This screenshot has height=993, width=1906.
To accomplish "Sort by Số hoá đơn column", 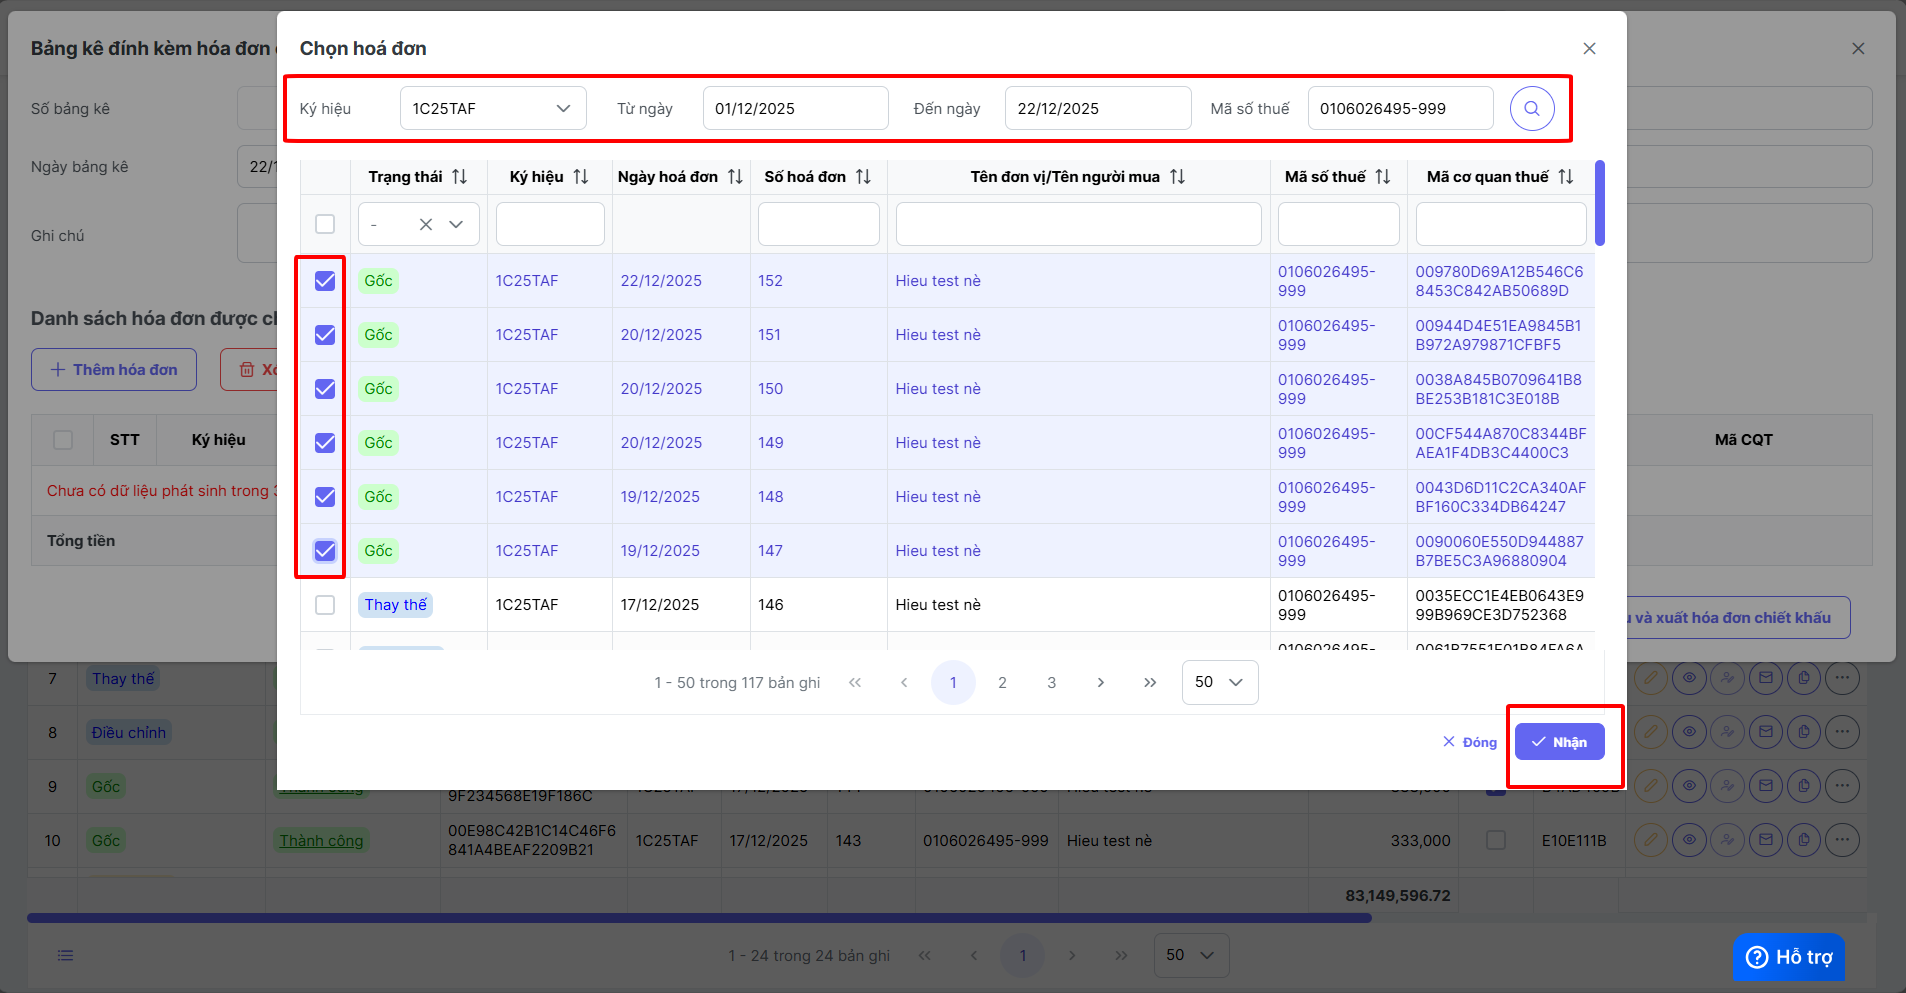I will click(x=863, y=177).
